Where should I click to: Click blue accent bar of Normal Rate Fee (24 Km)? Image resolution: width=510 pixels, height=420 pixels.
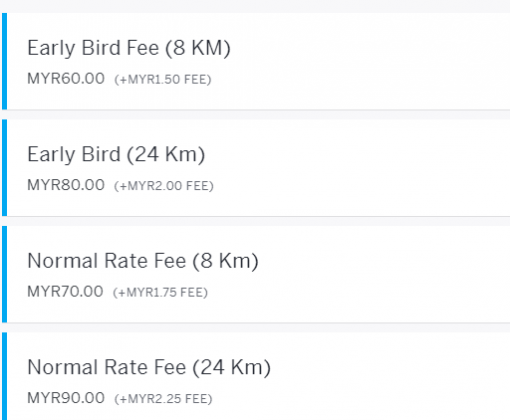click(4, 376)
